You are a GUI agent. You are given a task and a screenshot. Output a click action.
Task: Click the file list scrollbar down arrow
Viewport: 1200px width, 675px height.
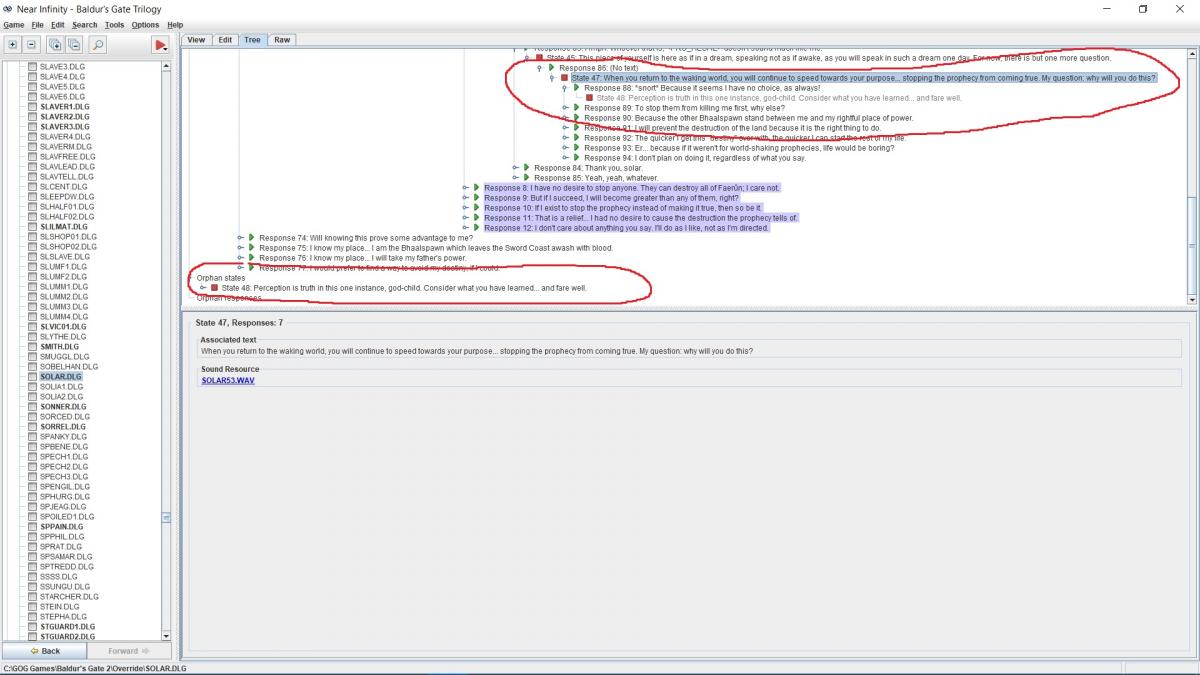pyautogui.click(x=166, y=635)
